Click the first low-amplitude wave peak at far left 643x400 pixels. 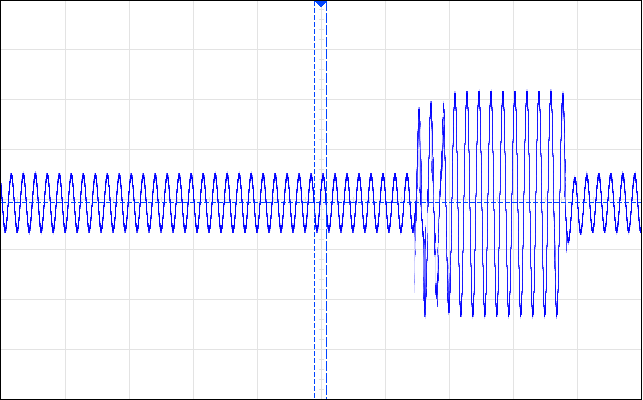pos(11,176)
